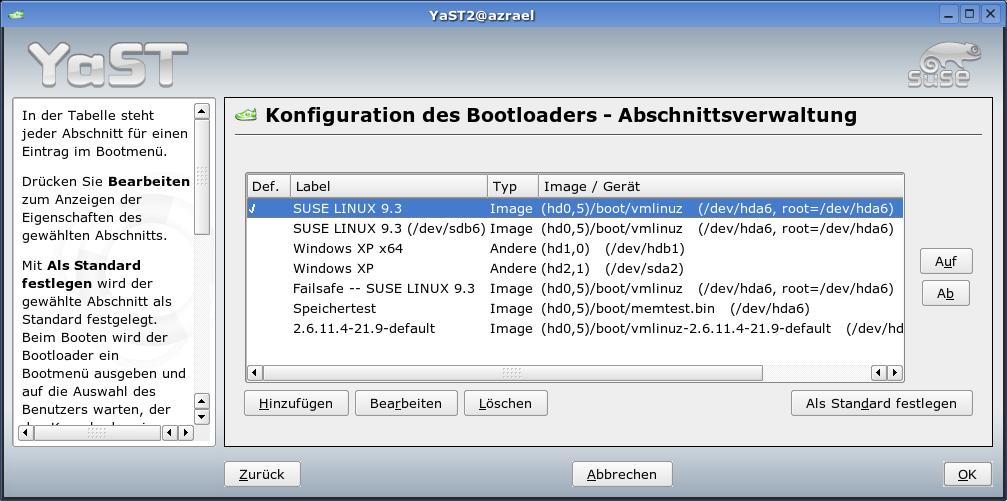The image size is (1007, 501).
Task: Click help panel bottom scroll down arrow
Action: [x=202, y=417]
